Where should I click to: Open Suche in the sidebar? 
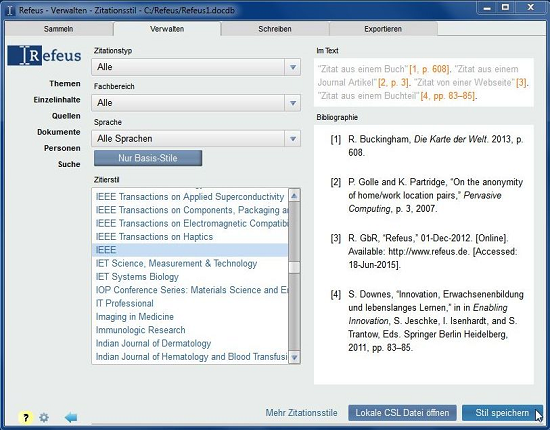point(69,164)
